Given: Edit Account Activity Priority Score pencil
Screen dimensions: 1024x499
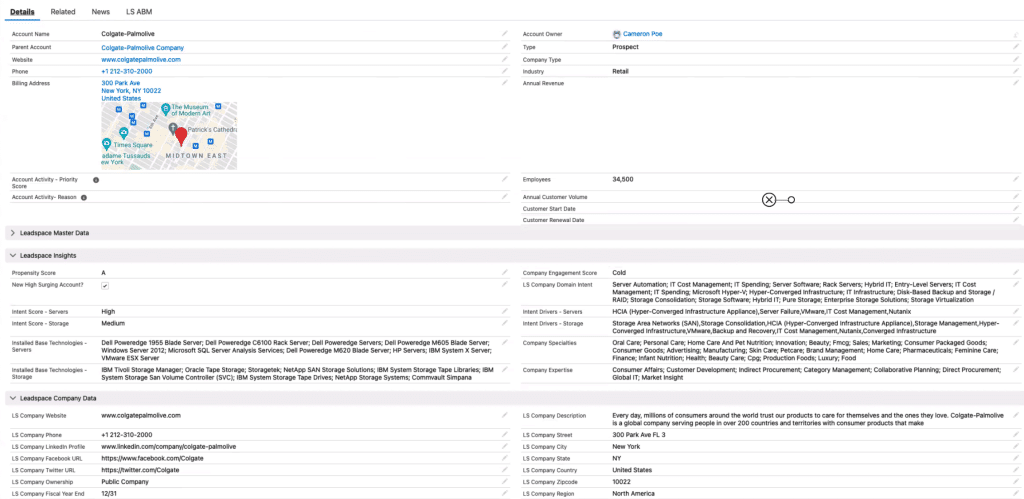Looking at the screenshot, I should click(x=504, y=178).
